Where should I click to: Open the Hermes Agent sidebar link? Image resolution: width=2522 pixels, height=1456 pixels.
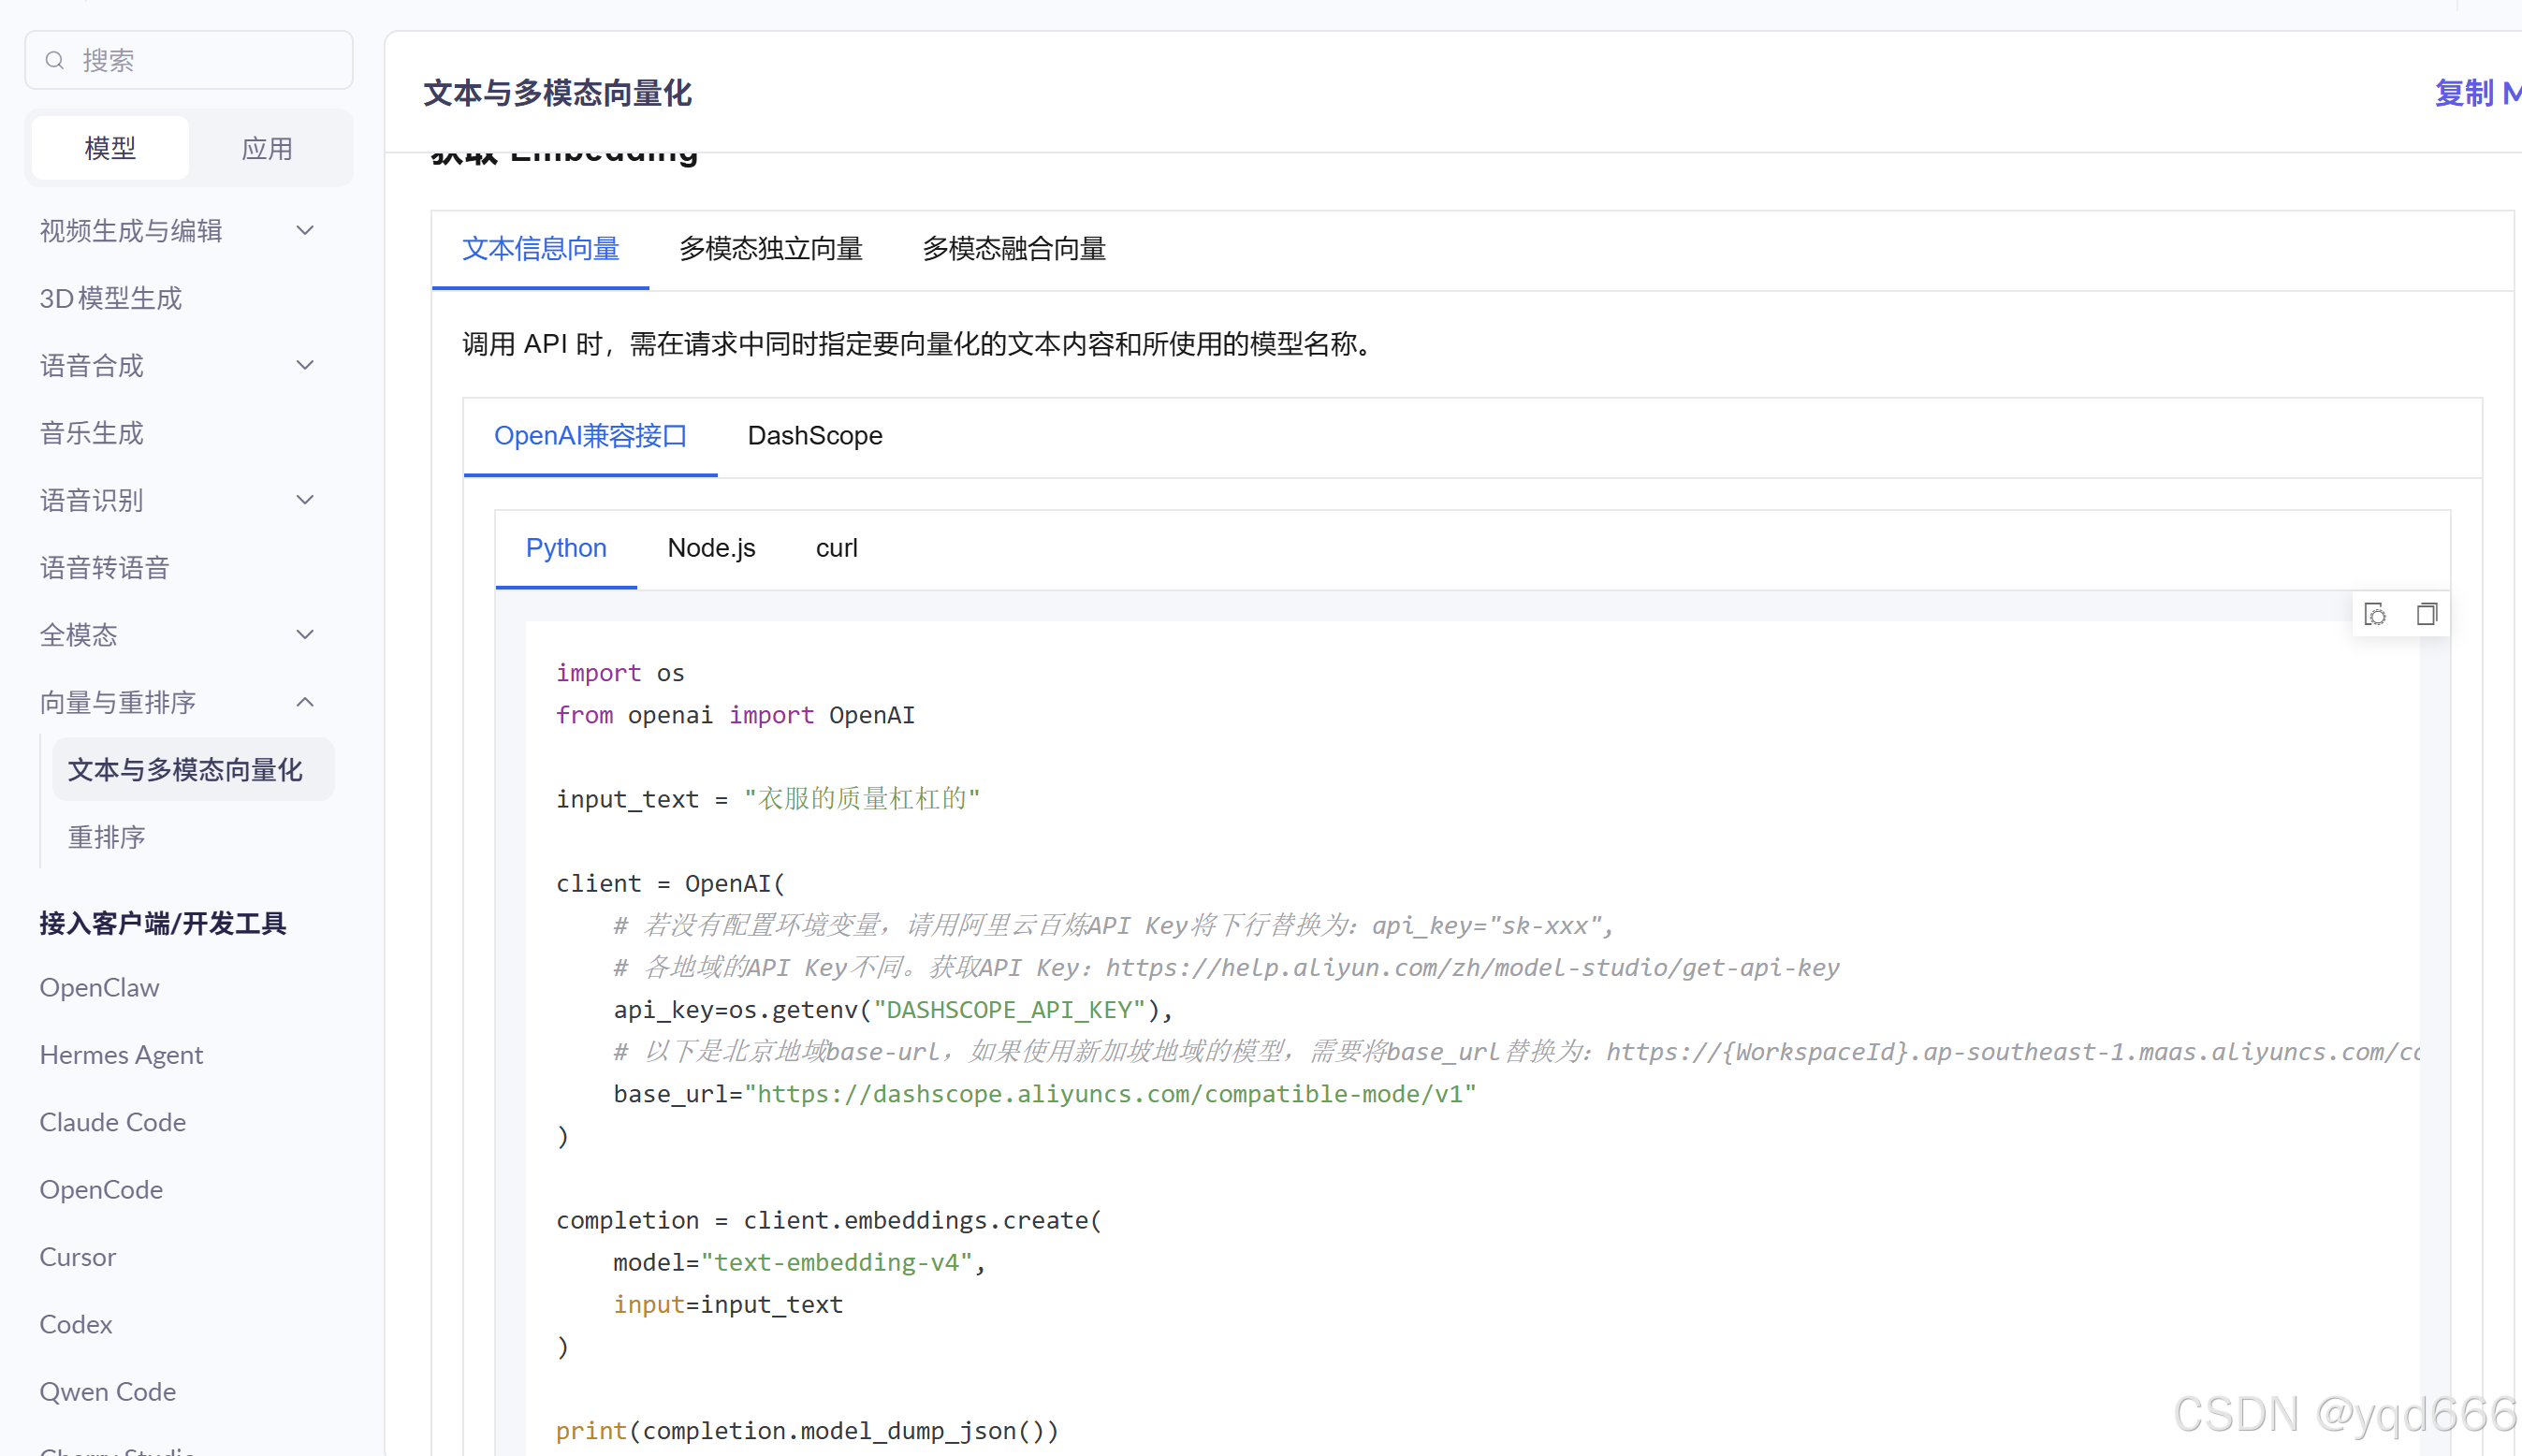click(x=121, y=1055)
